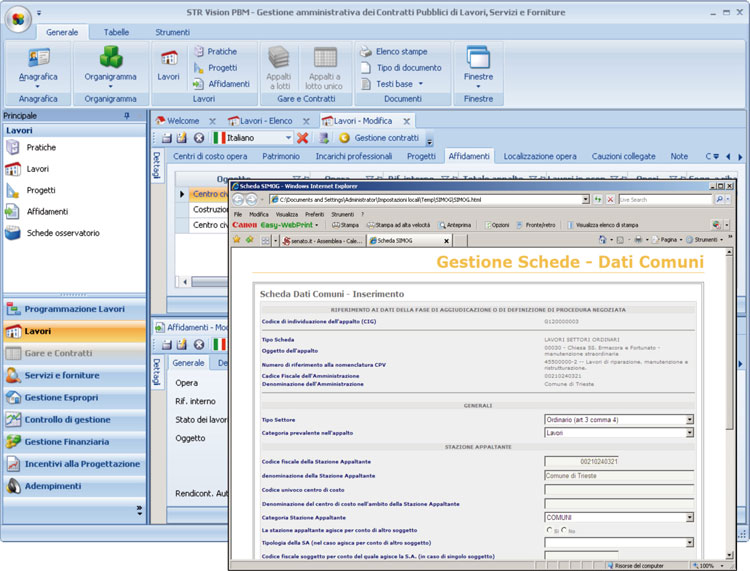Open the Categoria Stazione Appaltante dropdown
The image size is (750, 571).
coord(688,517)
